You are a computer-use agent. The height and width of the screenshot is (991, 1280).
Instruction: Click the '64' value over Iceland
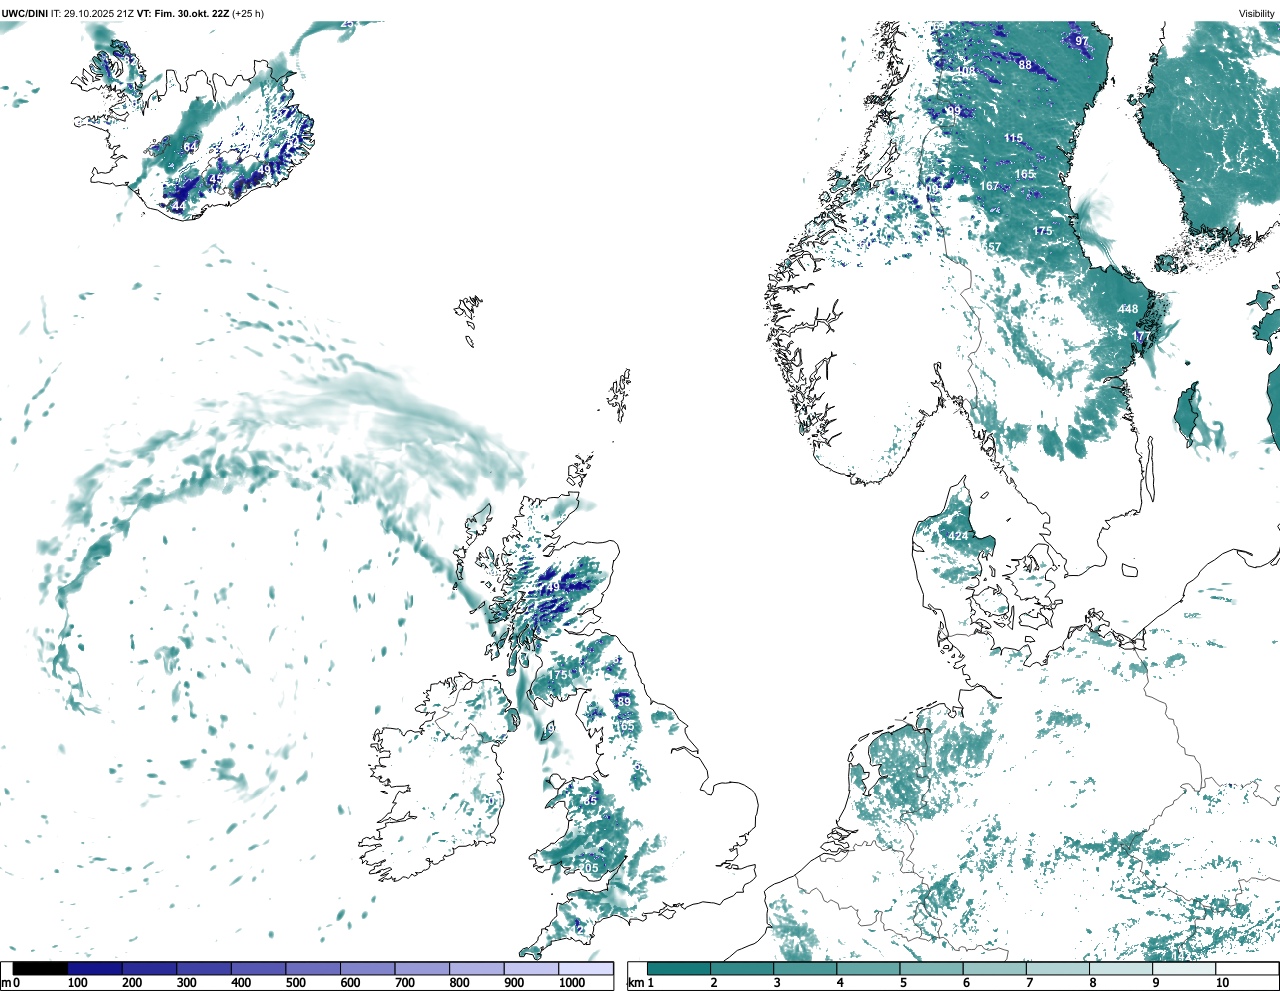(190, 147)
